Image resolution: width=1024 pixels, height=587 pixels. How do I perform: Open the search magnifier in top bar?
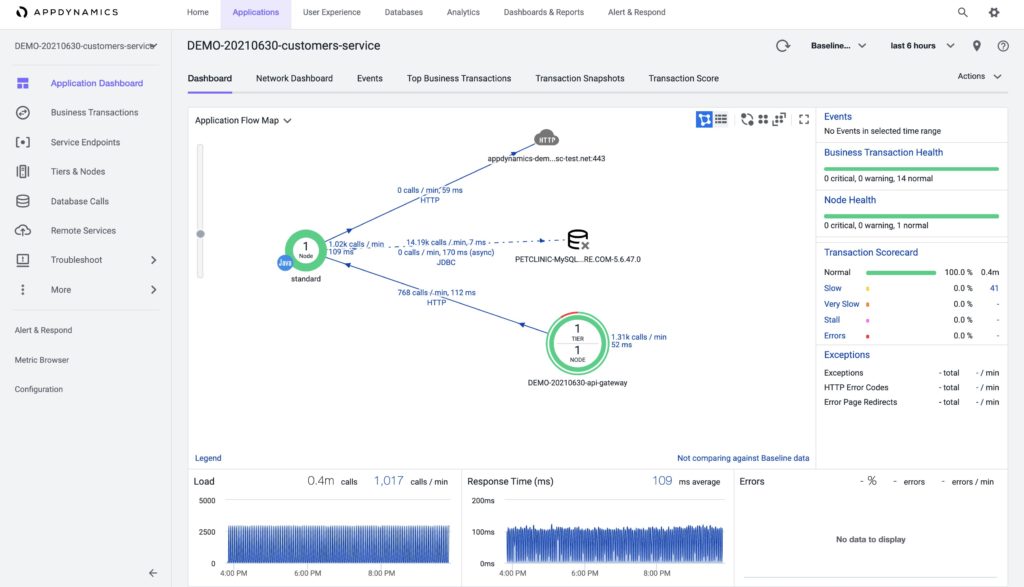point(963,12)
